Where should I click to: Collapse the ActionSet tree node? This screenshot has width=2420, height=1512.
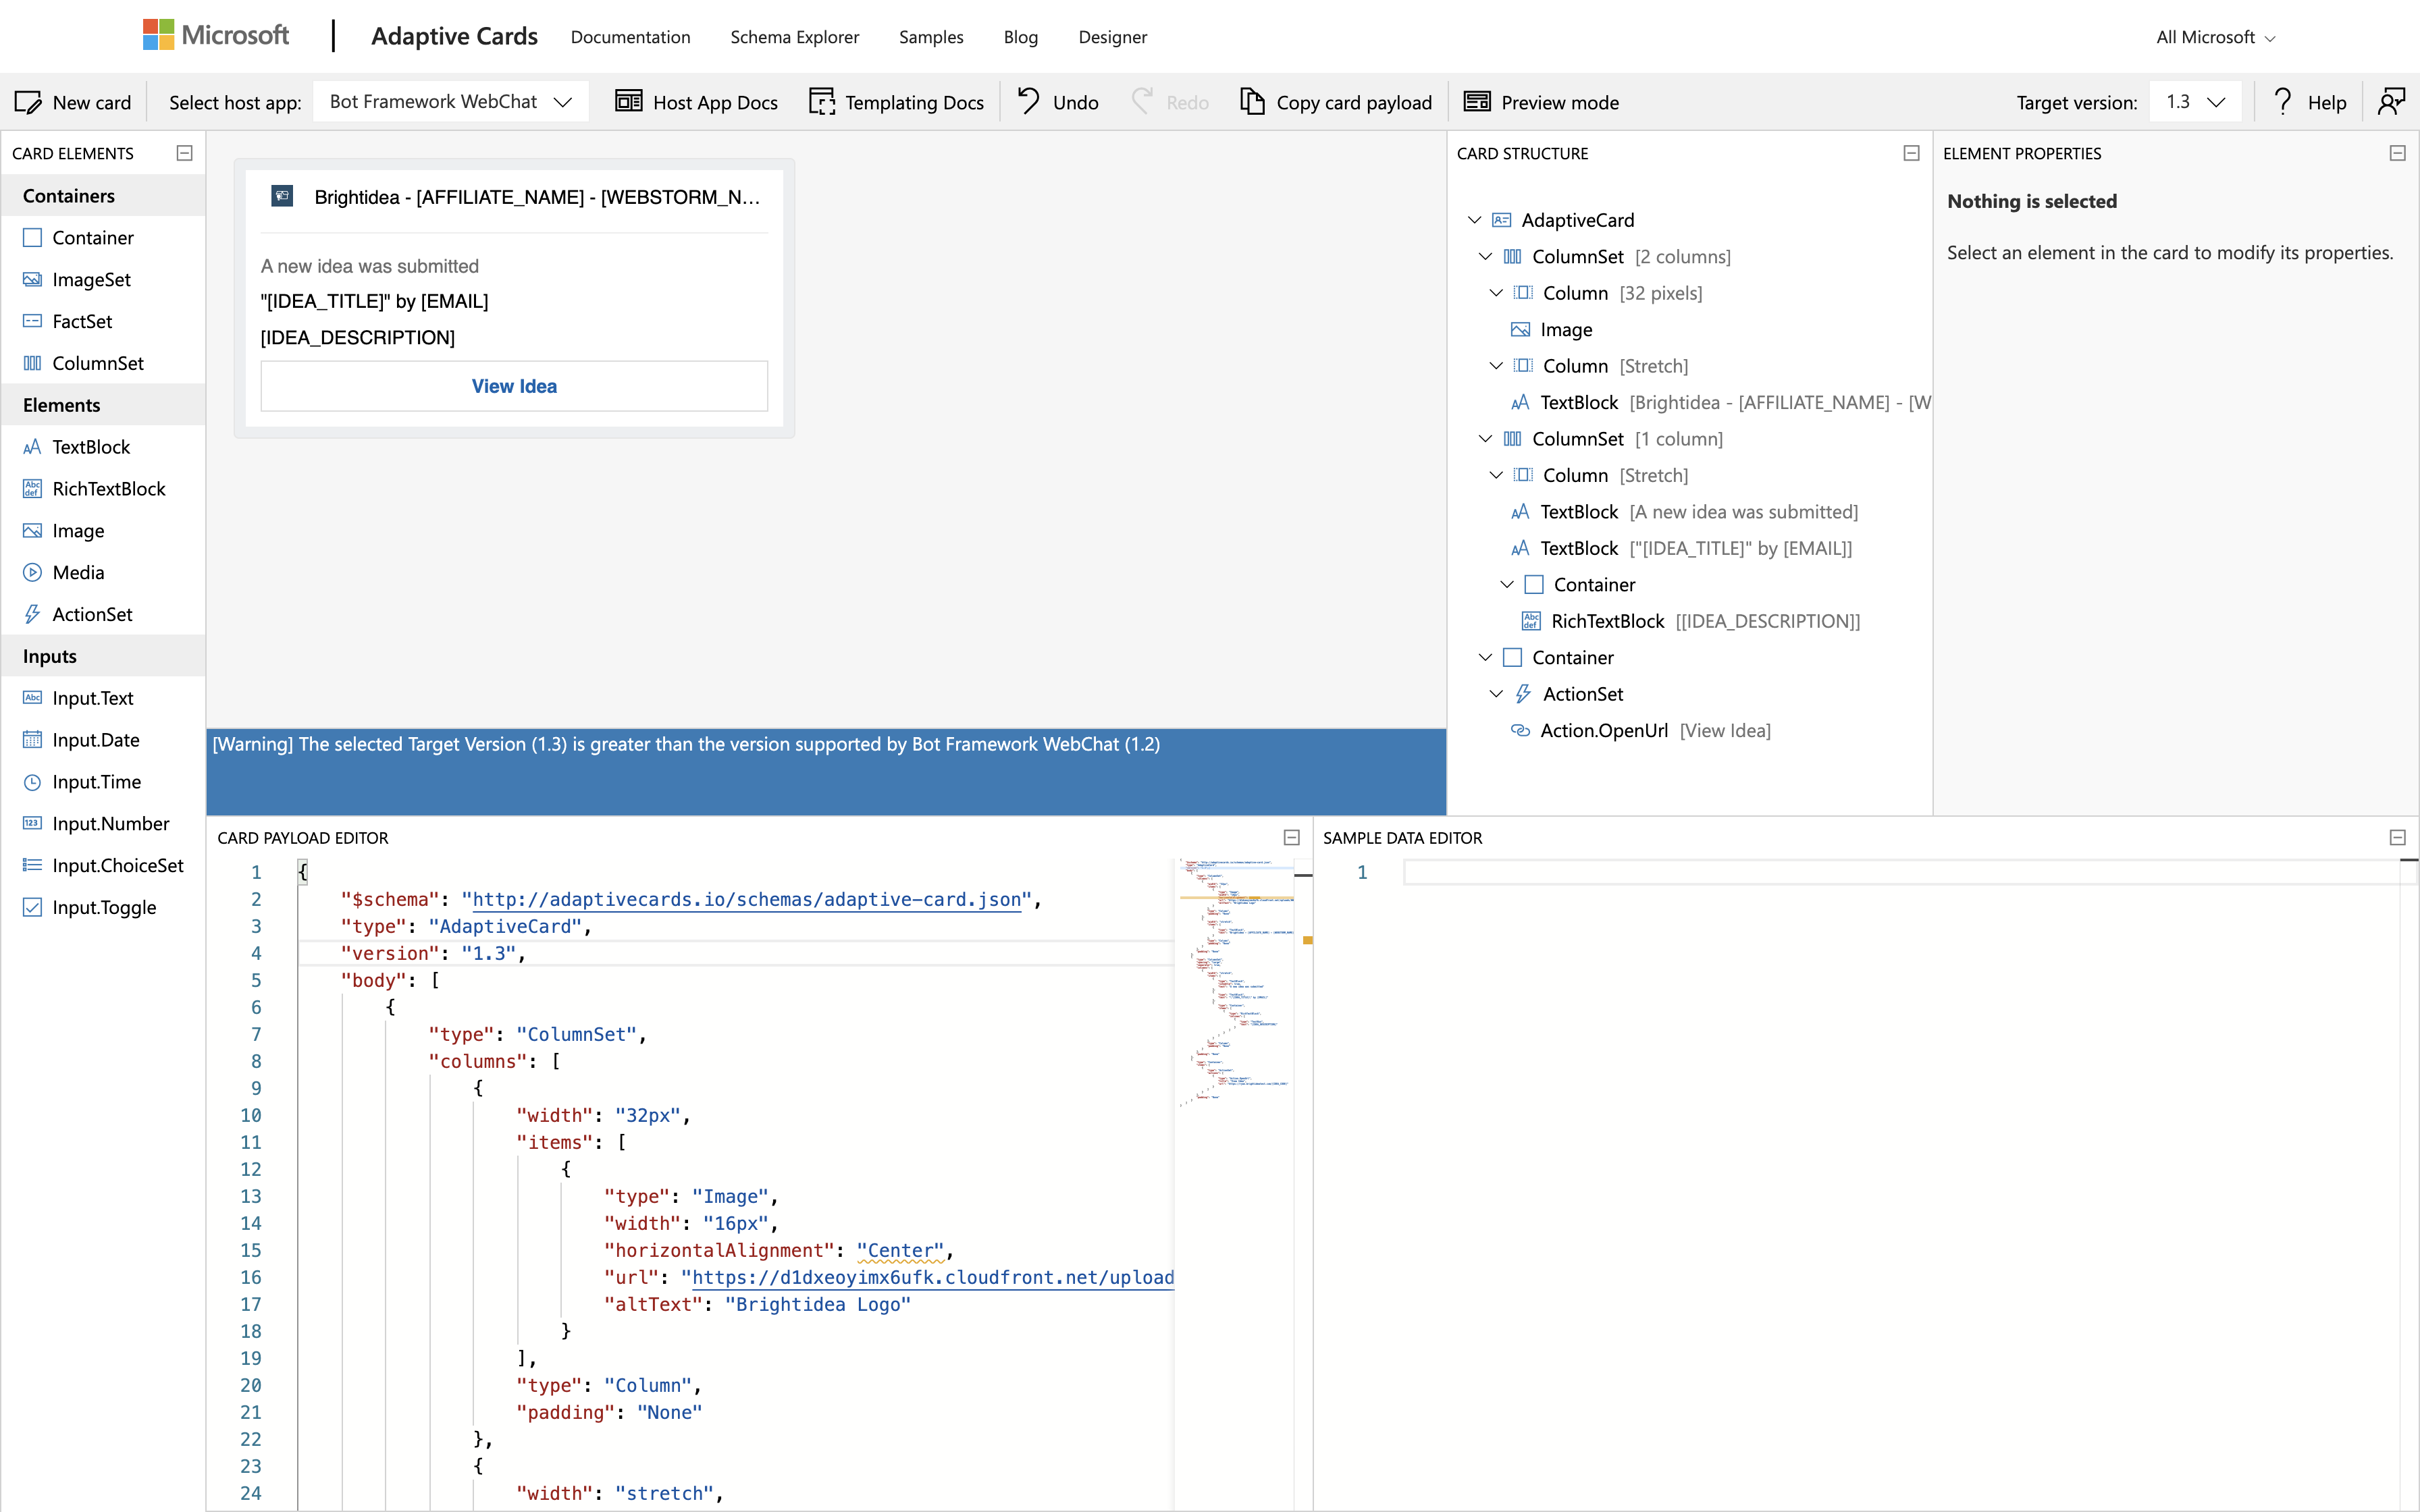tap(1496, 694)
